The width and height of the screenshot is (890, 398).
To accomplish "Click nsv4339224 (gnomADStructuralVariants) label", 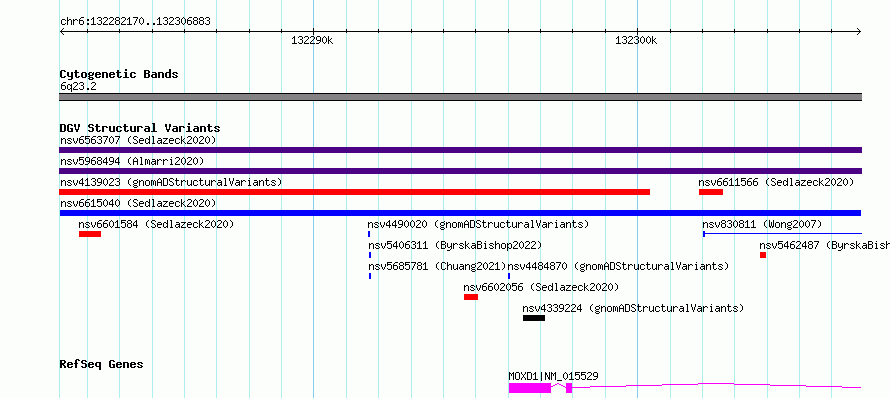I will [633, 308].
